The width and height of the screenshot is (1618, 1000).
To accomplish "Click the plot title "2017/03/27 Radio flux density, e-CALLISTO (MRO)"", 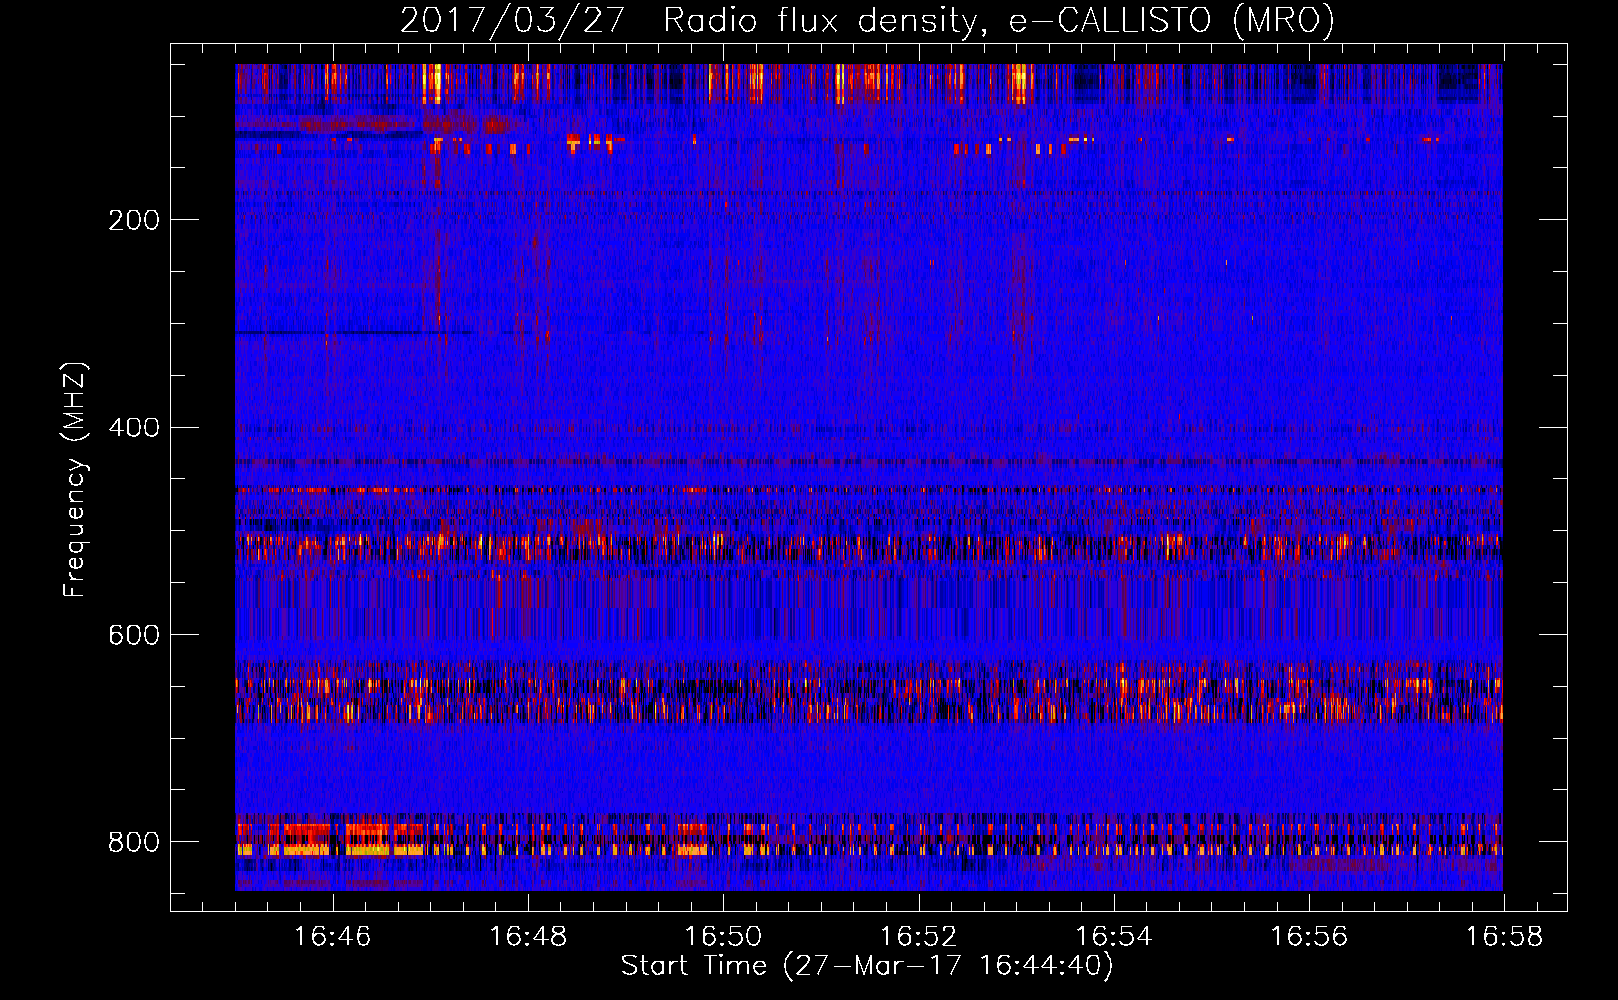I will point(867,20).
